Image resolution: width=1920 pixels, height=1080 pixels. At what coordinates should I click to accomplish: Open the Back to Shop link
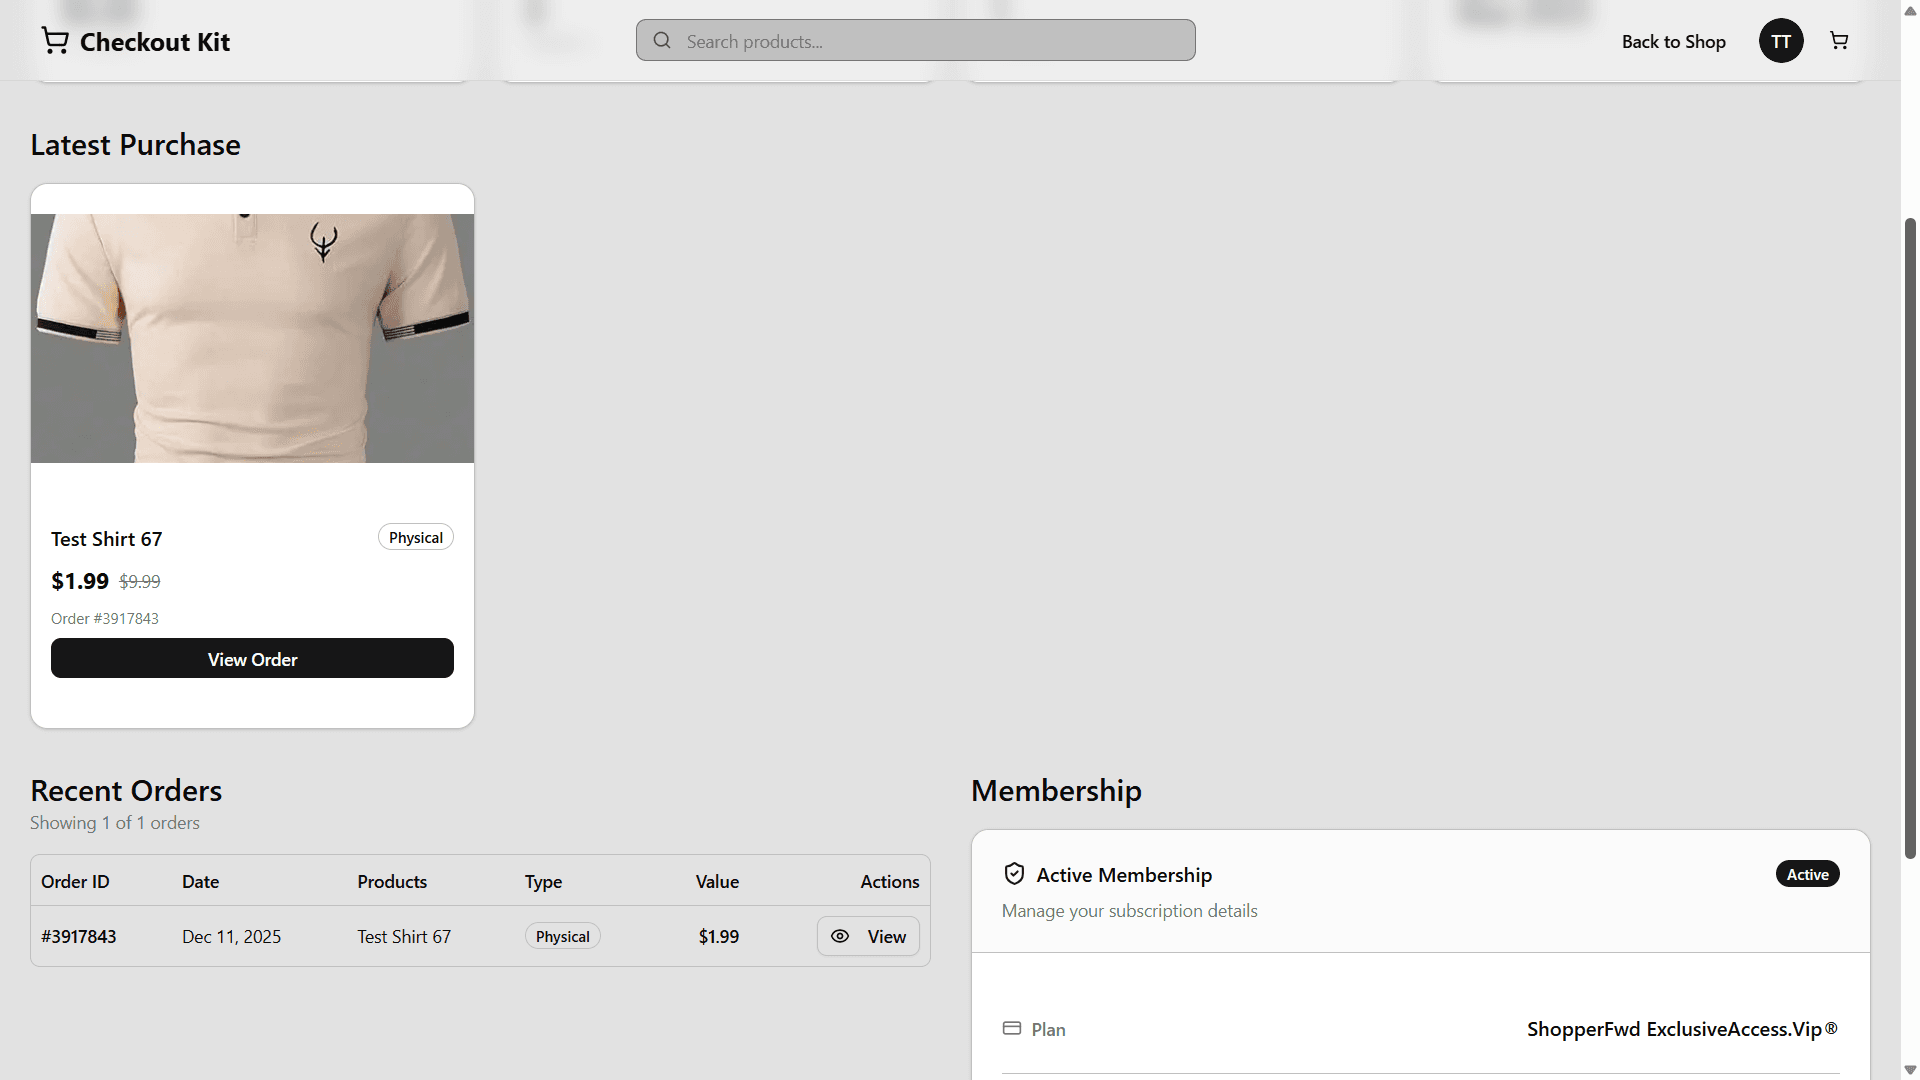[x=1674, y=41]
